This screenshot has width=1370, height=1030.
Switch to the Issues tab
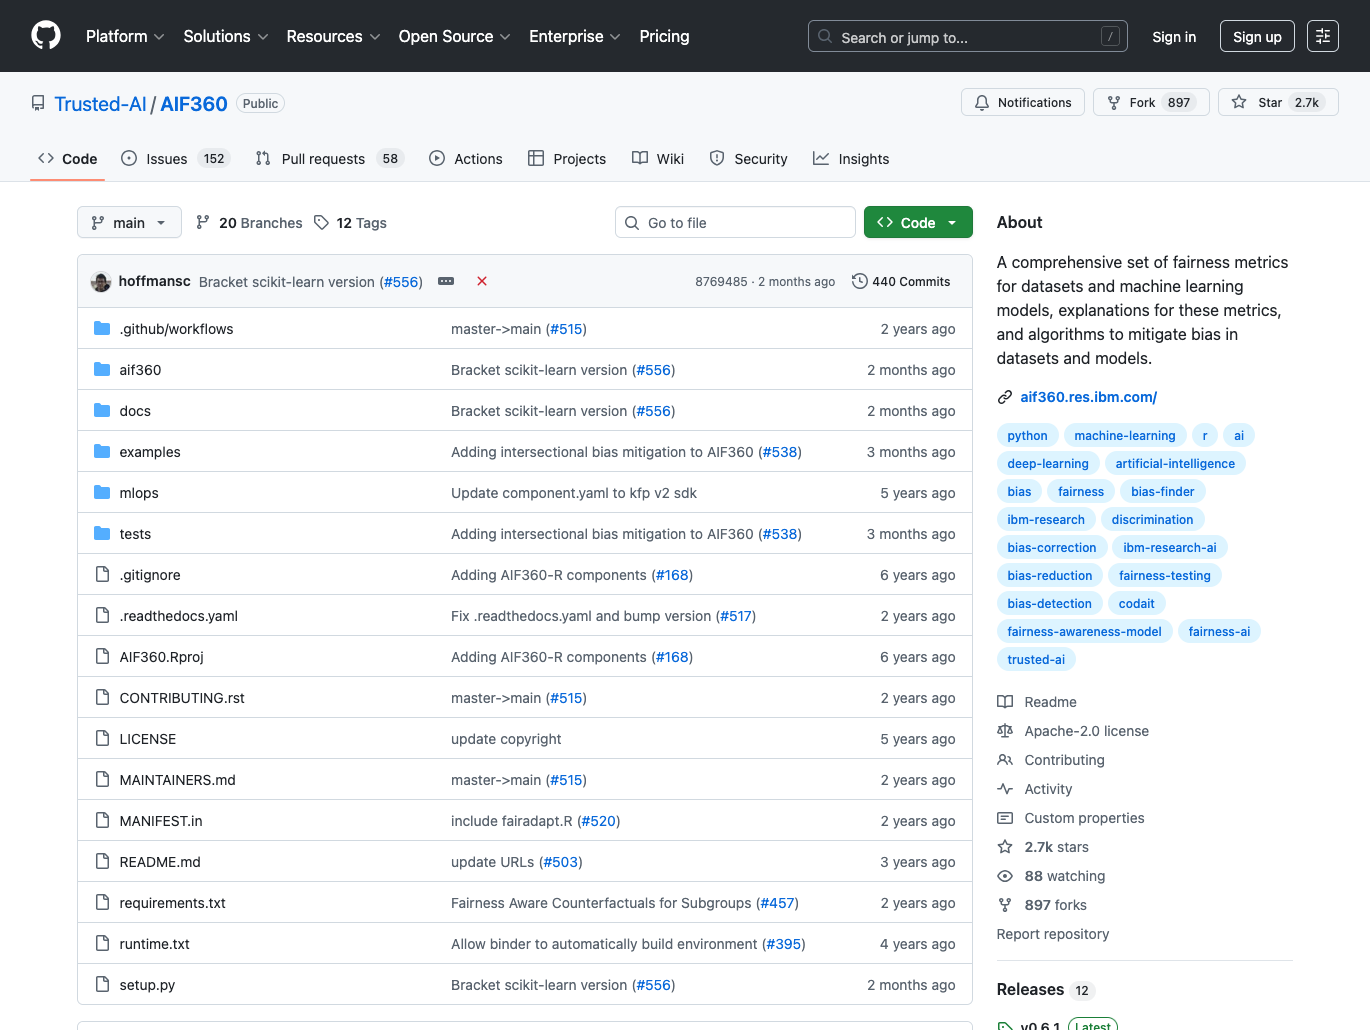pyautogui.click(x=166, y=159)
